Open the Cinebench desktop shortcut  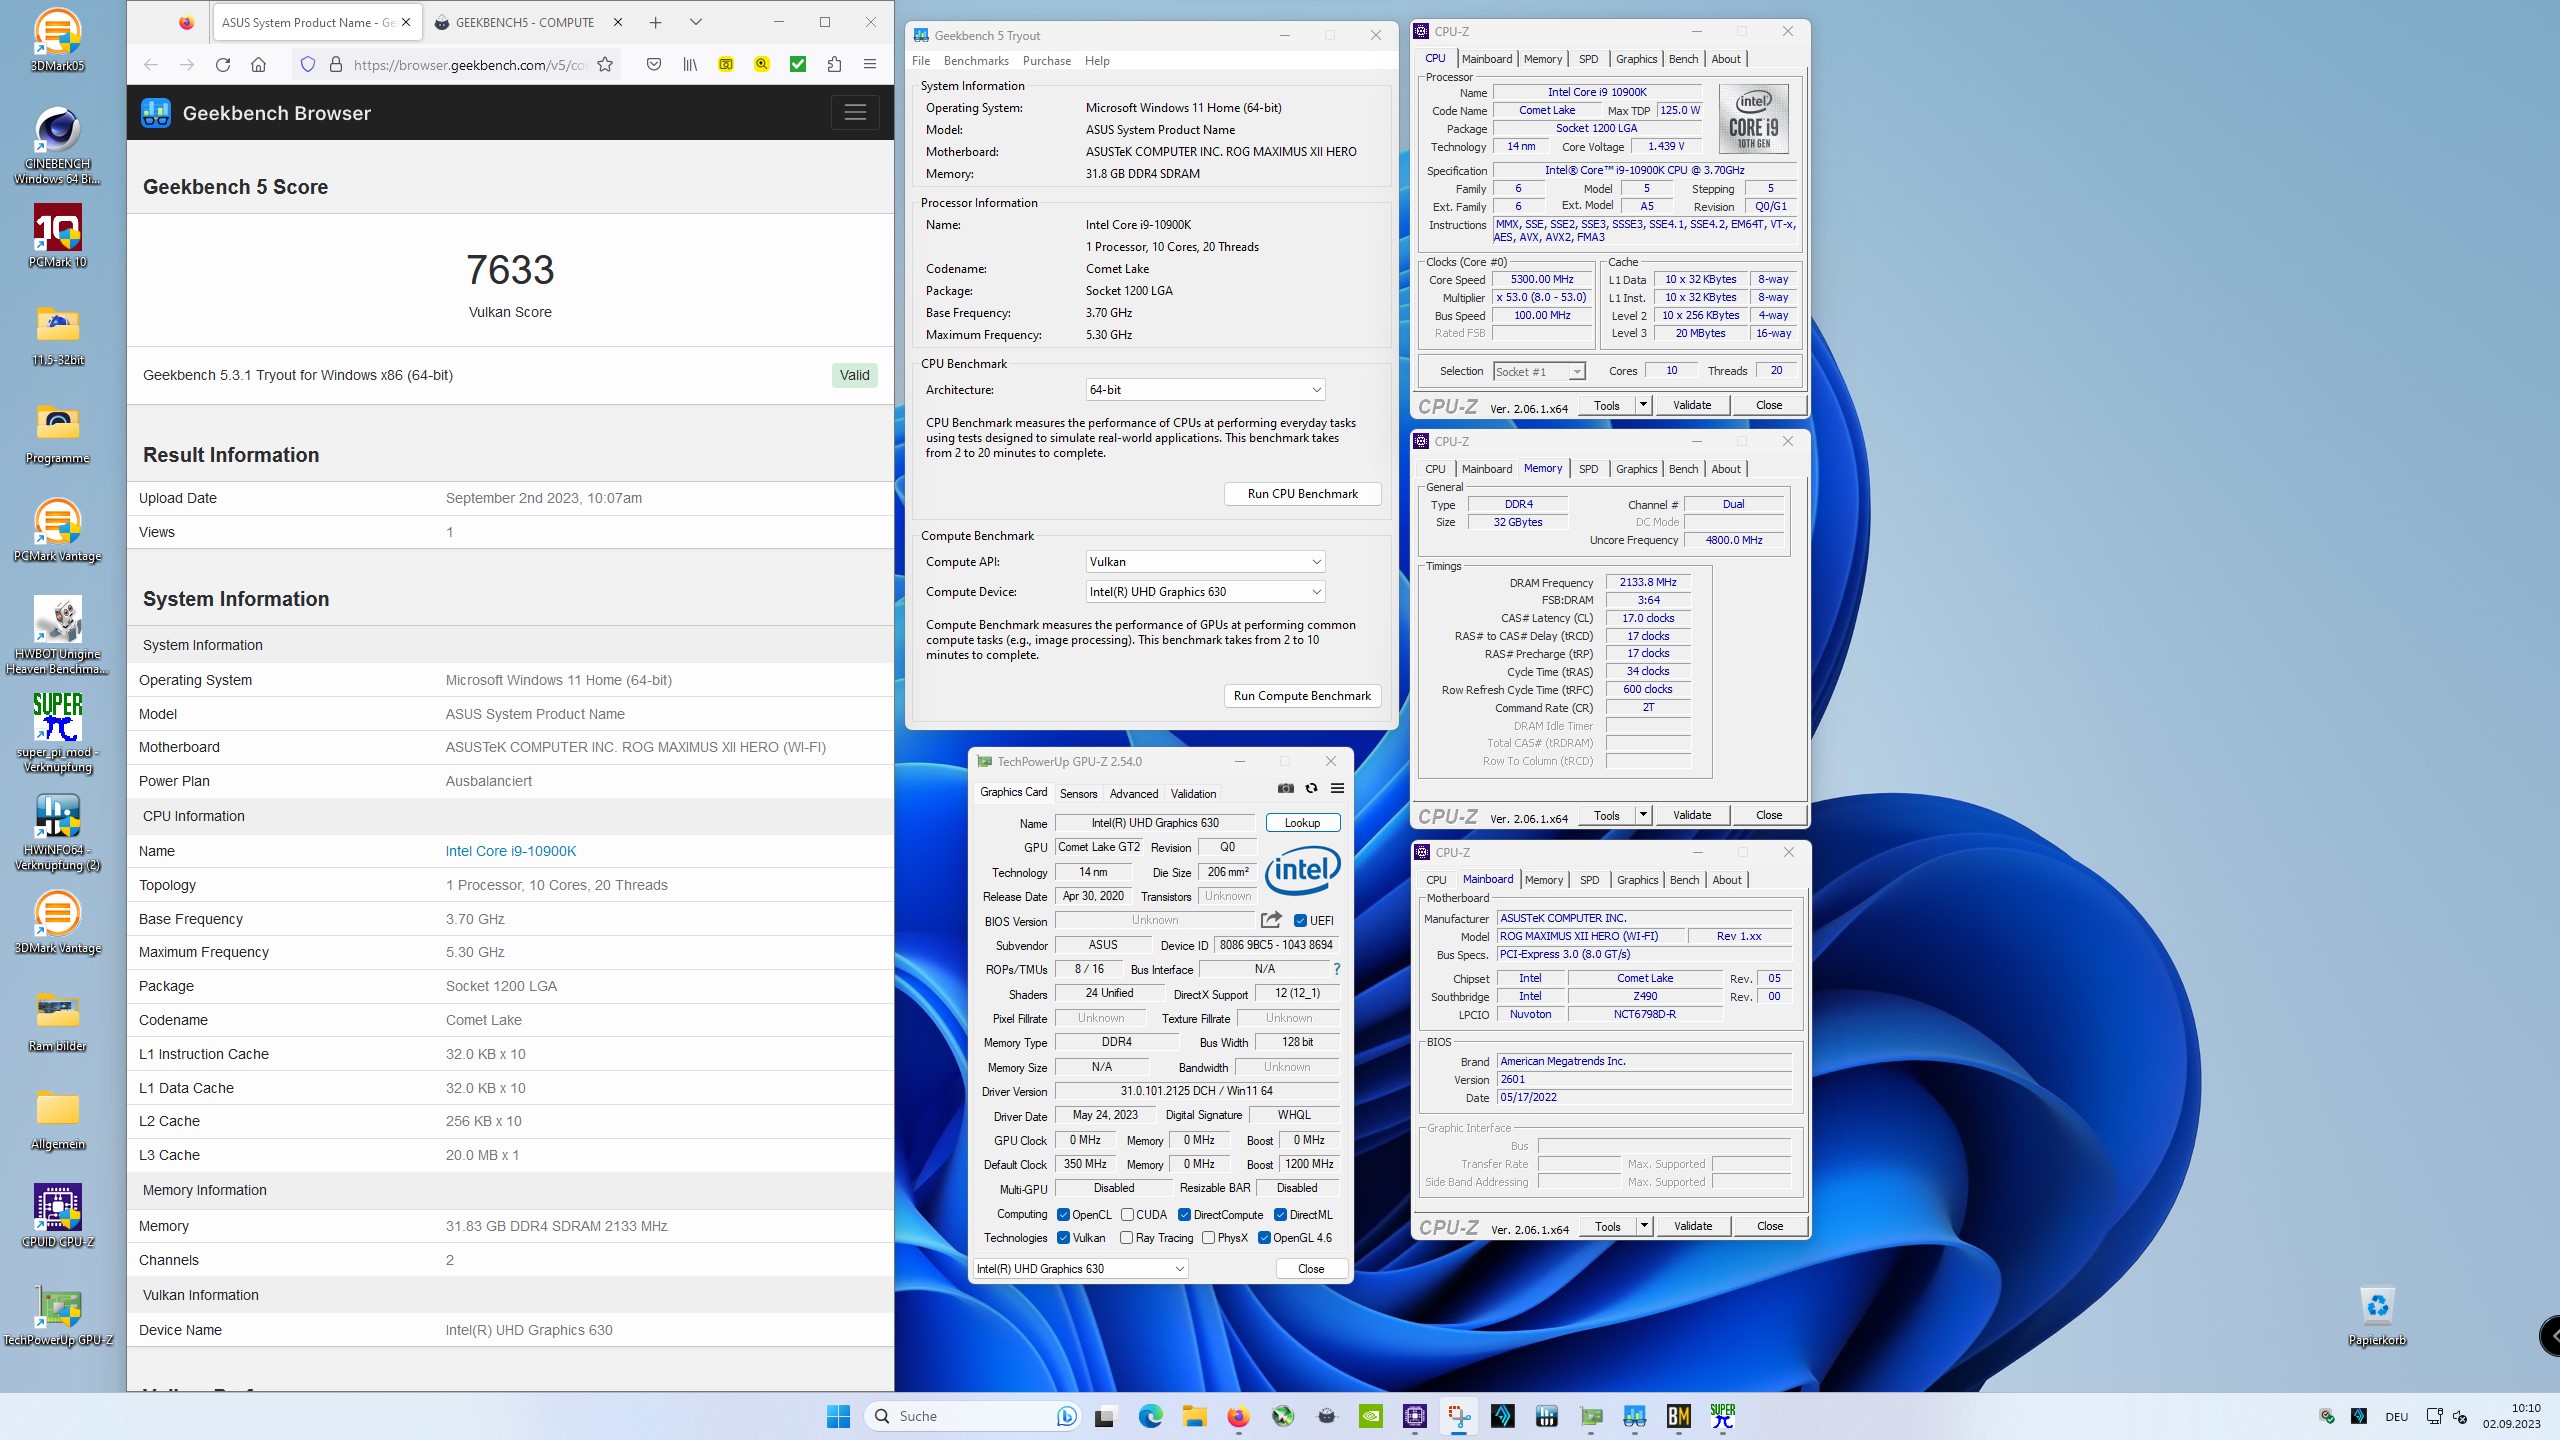click(58, 146)
